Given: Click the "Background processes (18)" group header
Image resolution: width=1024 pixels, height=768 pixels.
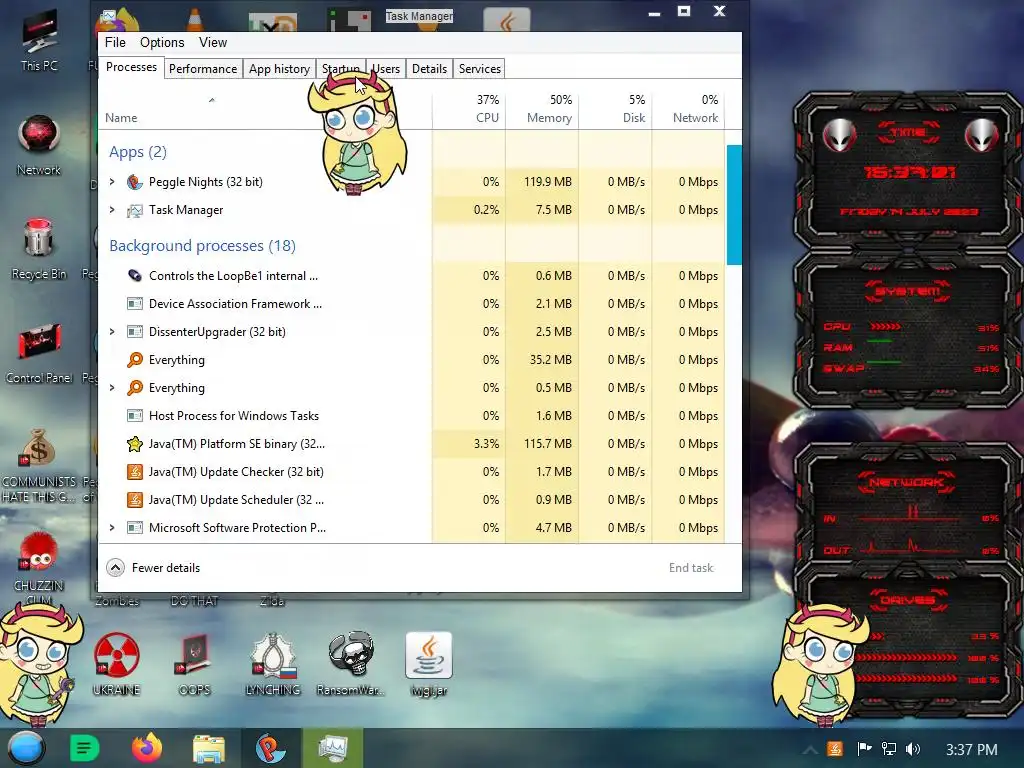Looking at the screenshot, I should pos(202,246).
